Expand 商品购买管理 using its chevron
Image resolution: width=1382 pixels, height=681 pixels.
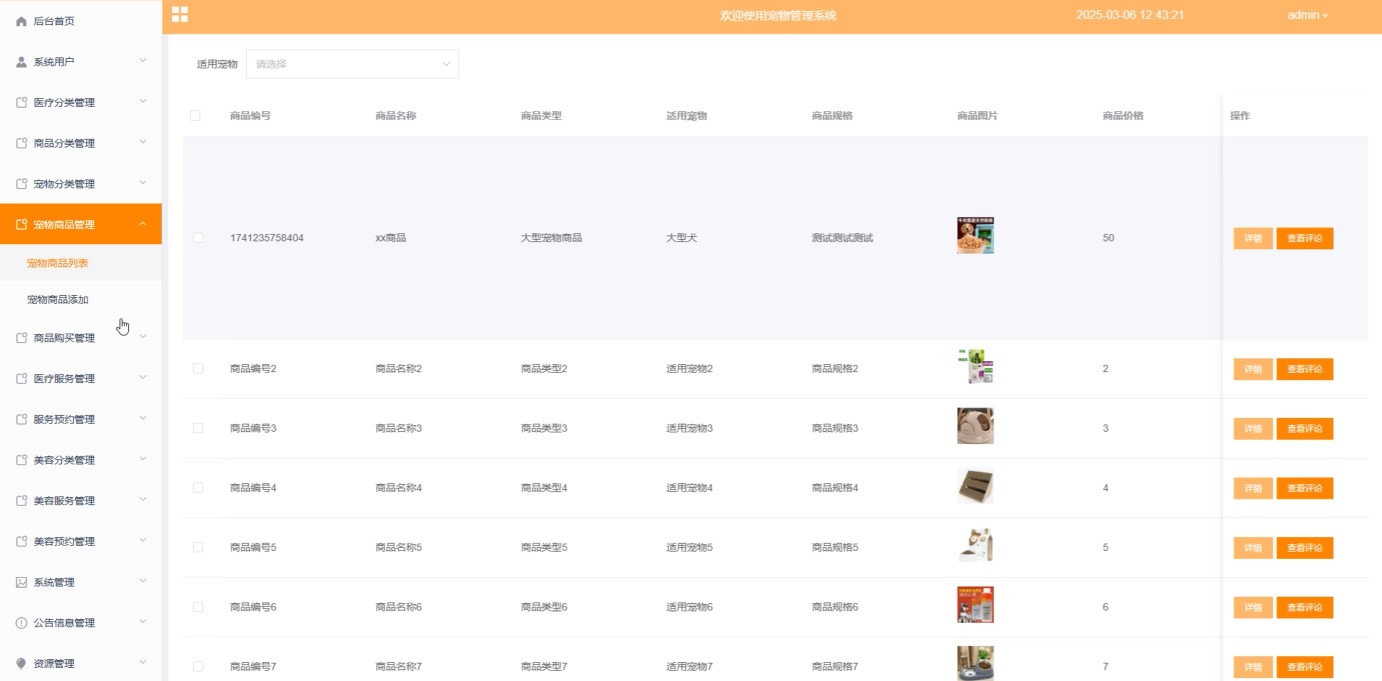[x=142, y=337]
